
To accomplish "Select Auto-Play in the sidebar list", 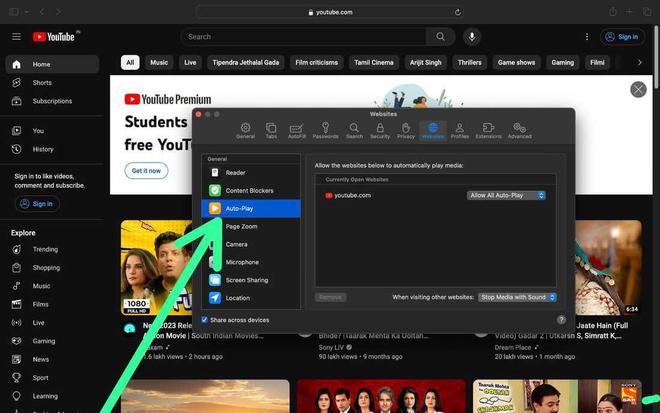I will pyautogui.click(x=251, y=208).
